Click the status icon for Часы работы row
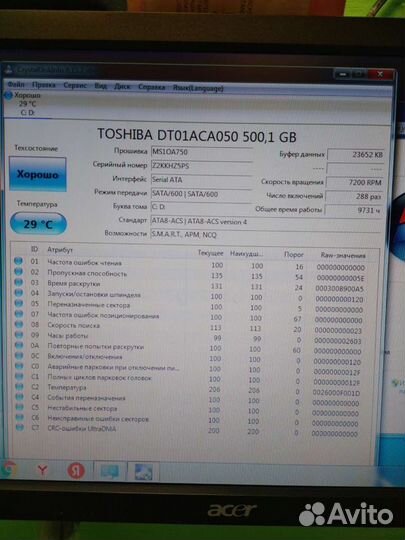Image resolution: width=405 pixels, height=540 pixels. [x=19, y=335]
